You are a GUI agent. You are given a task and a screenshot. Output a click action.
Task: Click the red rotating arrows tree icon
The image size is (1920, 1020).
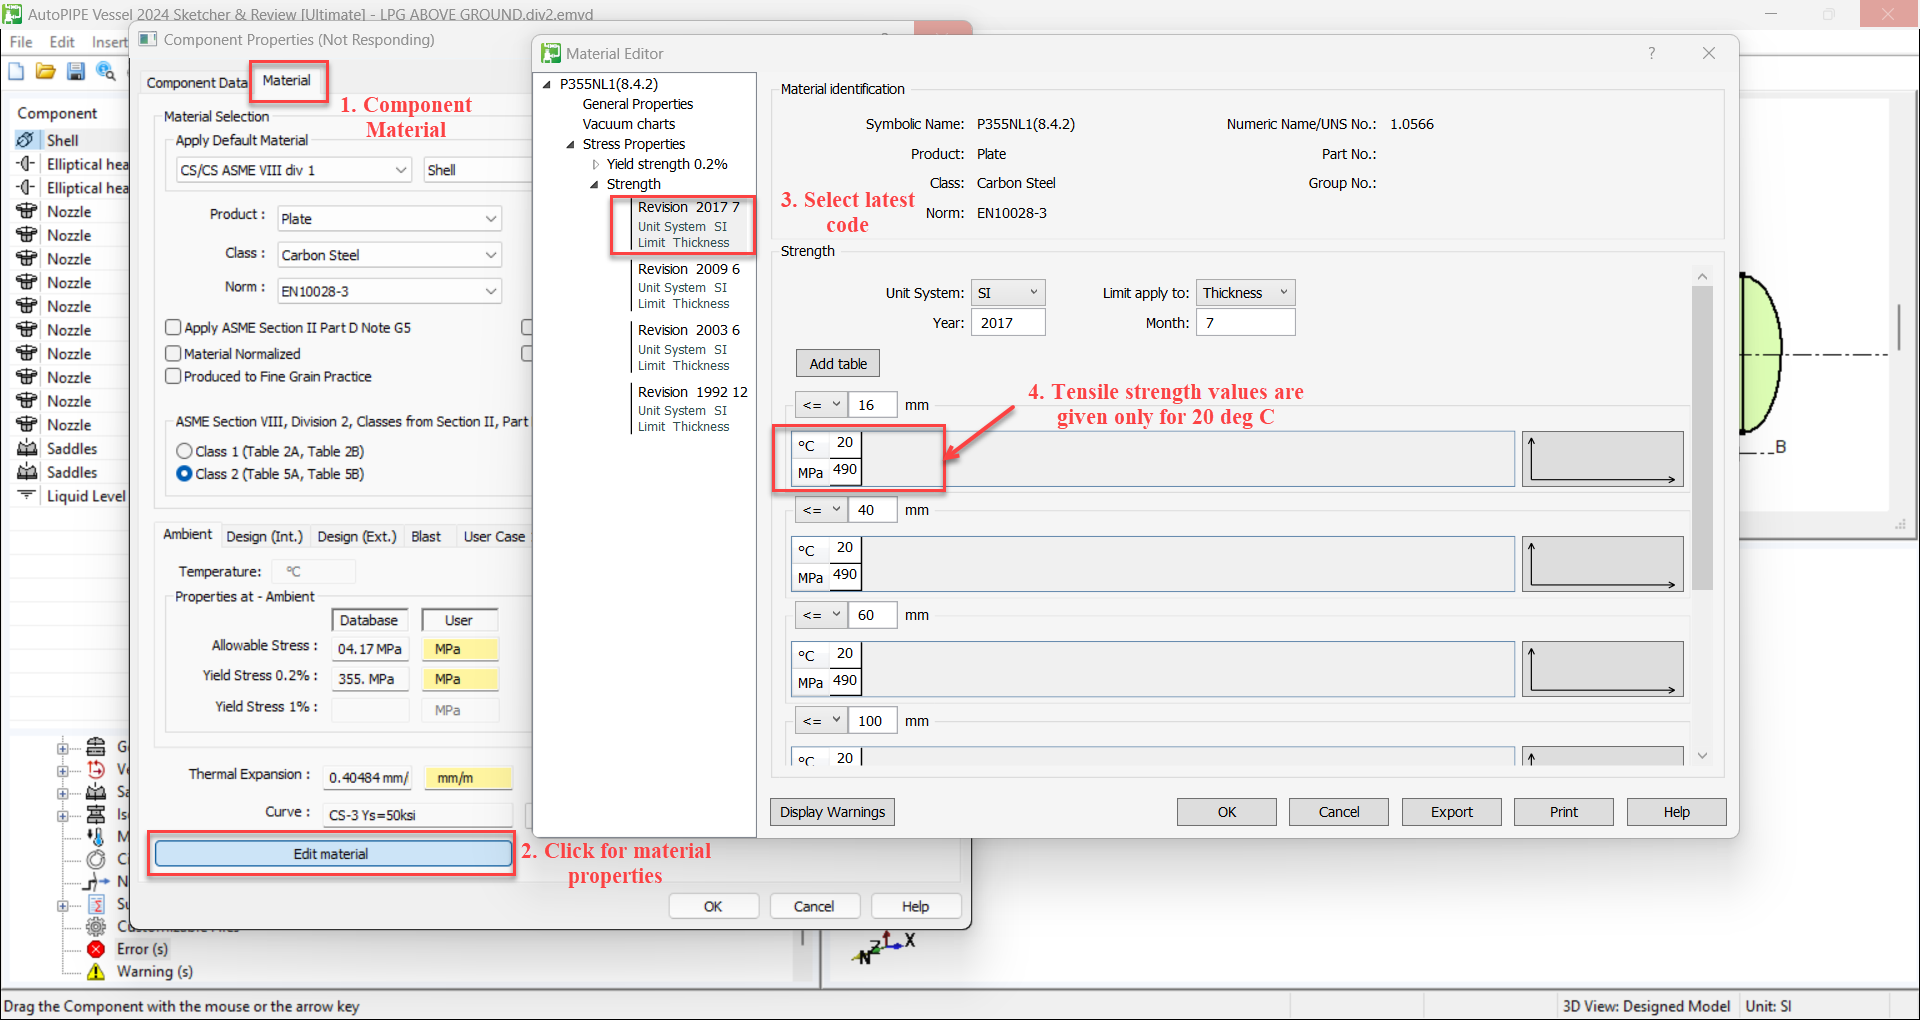click(x=96, y=769)
